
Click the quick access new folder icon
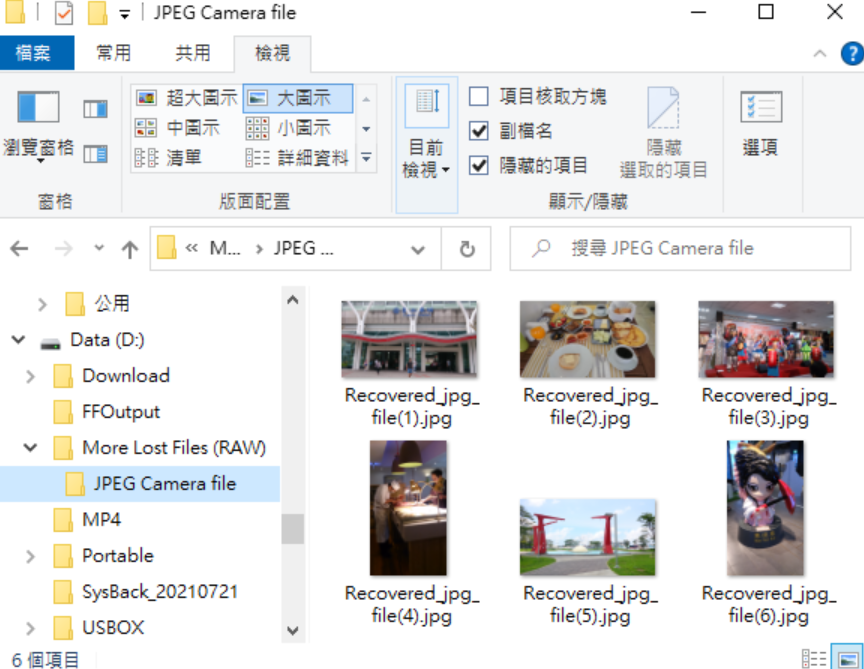[x=98, y=13]
